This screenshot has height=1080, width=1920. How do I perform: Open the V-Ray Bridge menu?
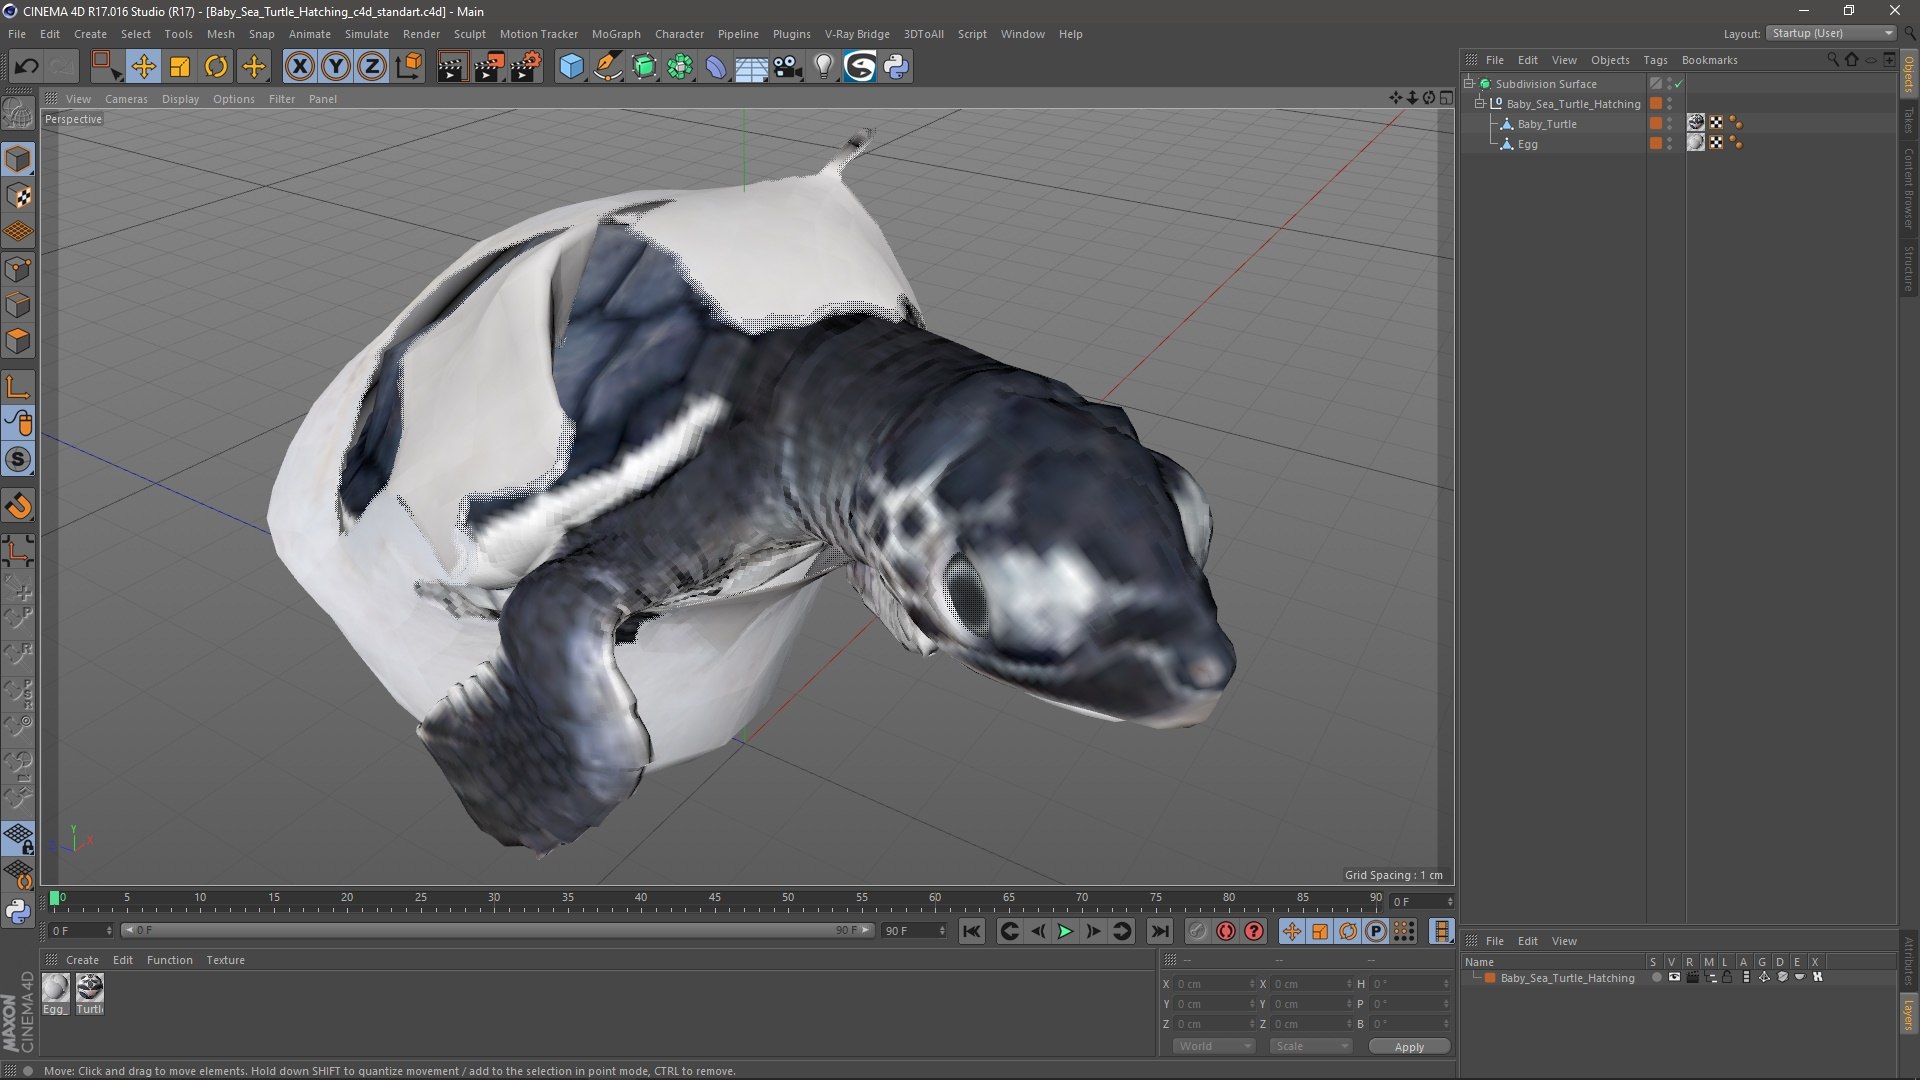[857, 34]
